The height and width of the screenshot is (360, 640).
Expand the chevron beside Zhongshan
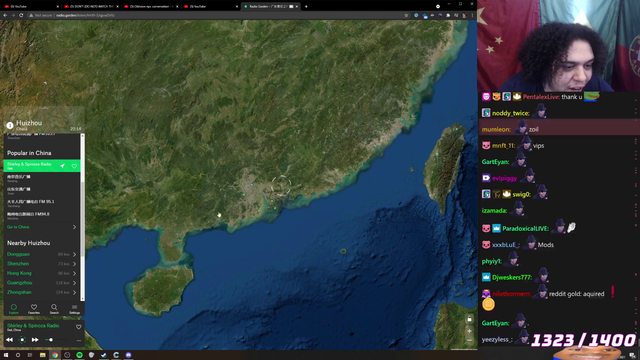point(74,292)
